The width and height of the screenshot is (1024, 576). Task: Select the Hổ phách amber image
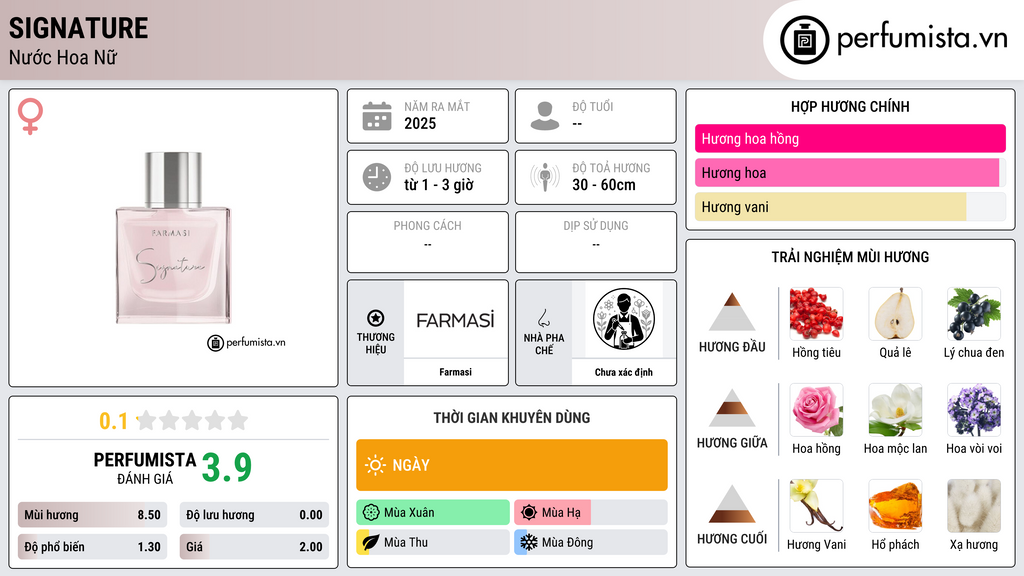tap(895, 505)
